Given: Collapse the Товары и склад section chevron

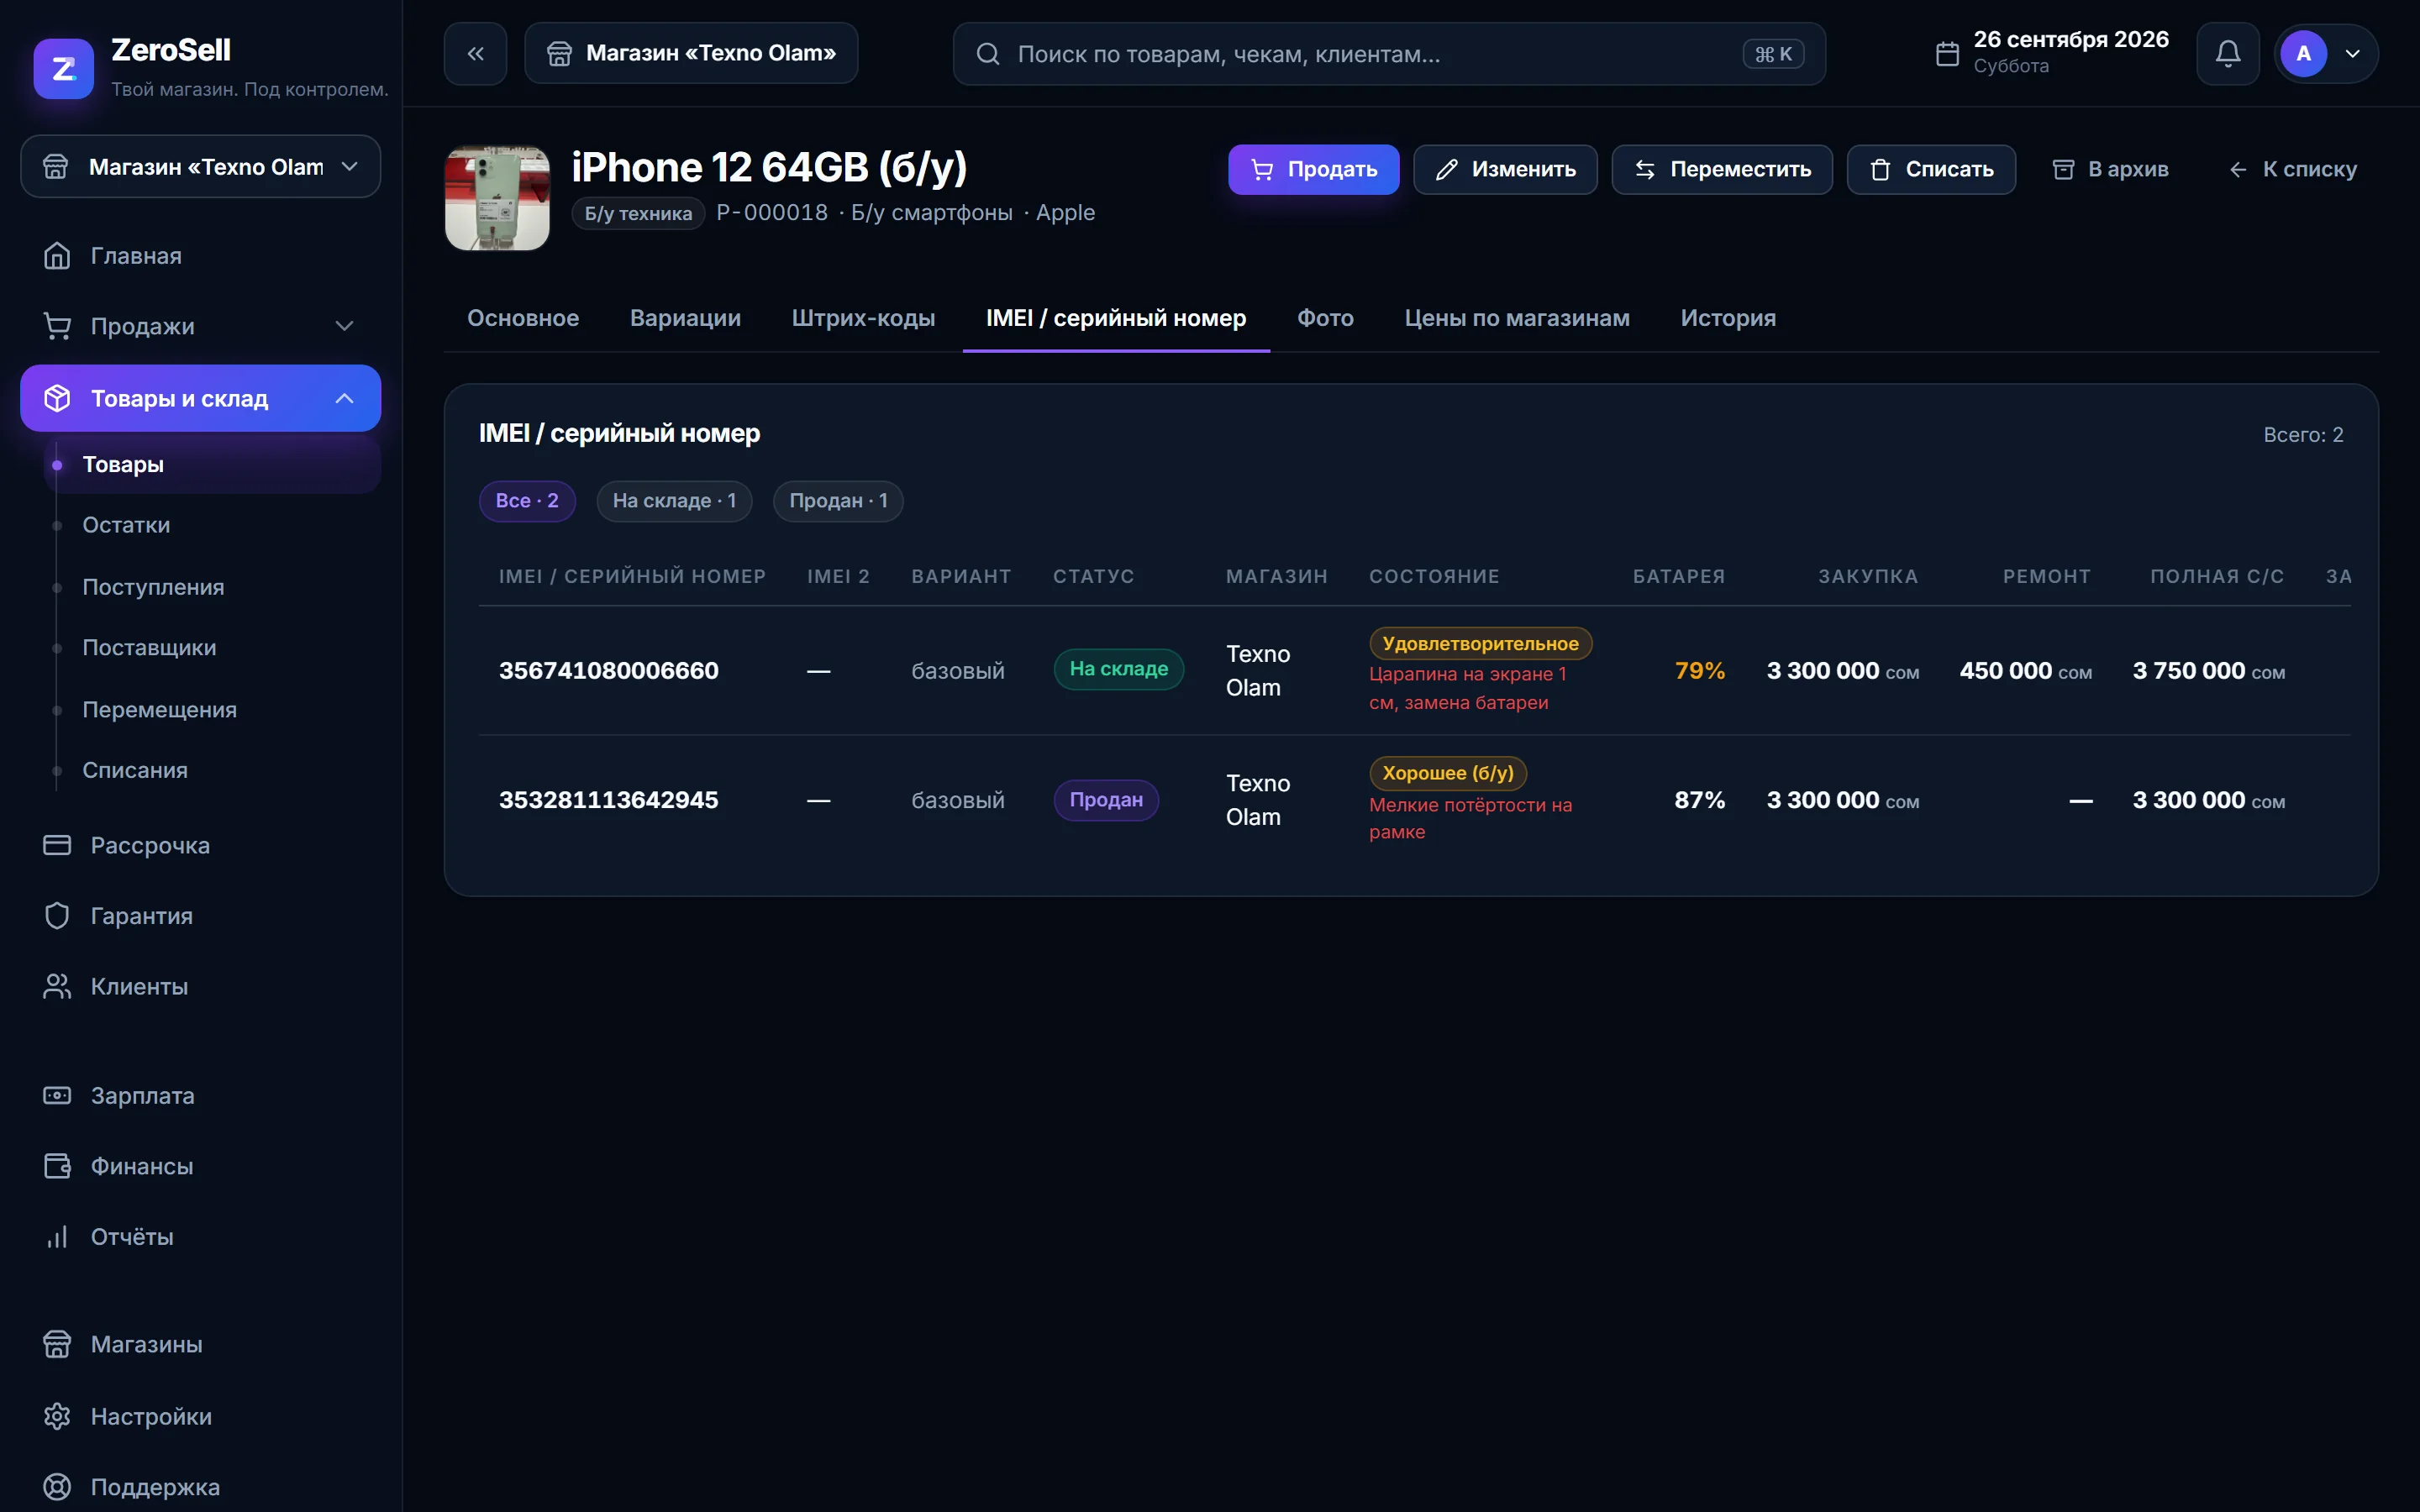Looking at the screenshot, I should [x=345, y=398].
